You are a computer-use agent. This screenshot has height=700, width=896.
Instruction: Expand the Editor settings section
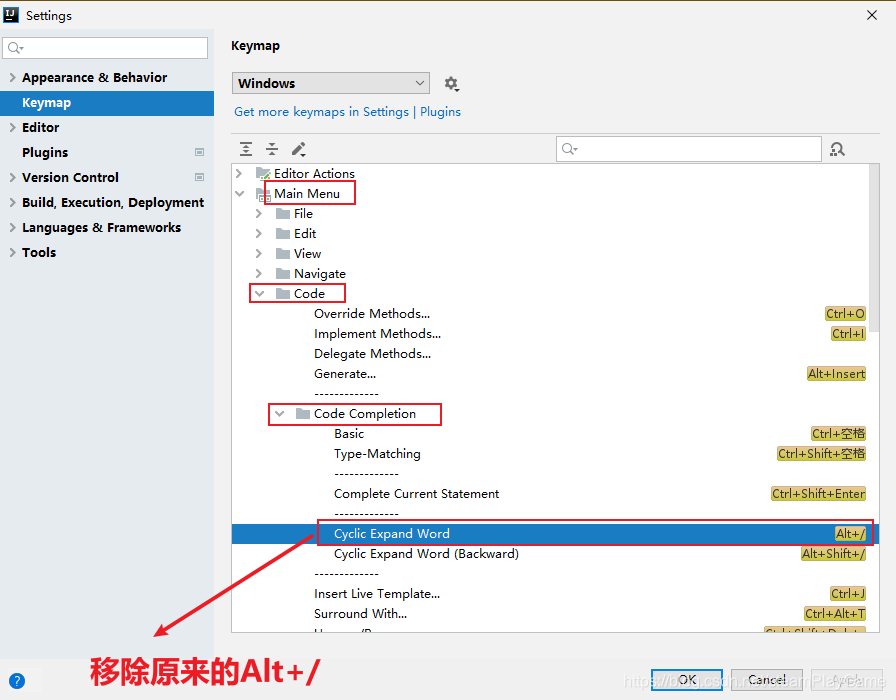(x=13, y=127)
